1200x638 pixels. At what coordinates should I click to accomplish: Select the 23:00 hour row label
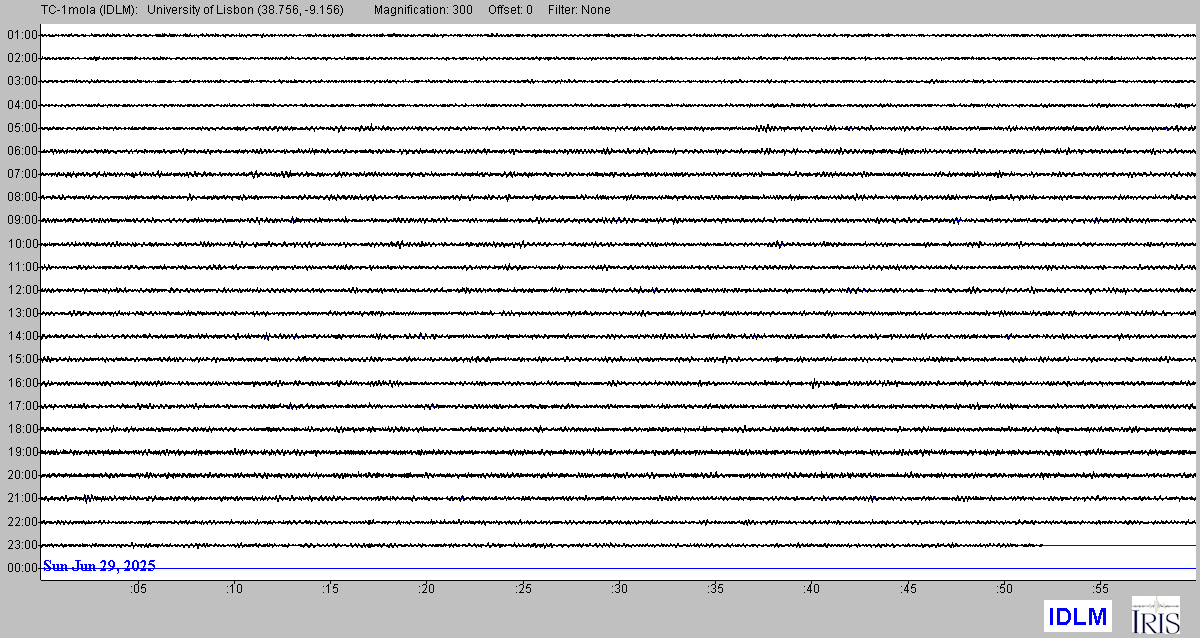[x=22, y=545]
